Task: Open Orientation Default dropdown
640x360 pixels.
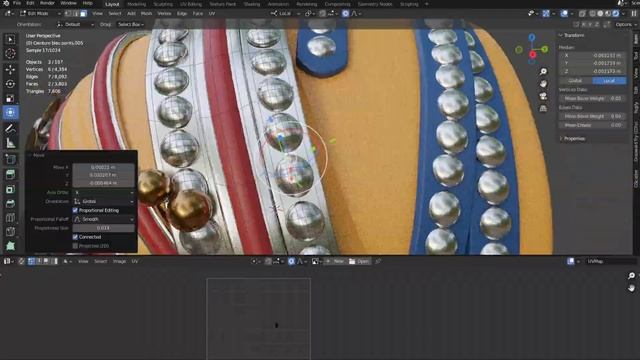Action: 76,24
